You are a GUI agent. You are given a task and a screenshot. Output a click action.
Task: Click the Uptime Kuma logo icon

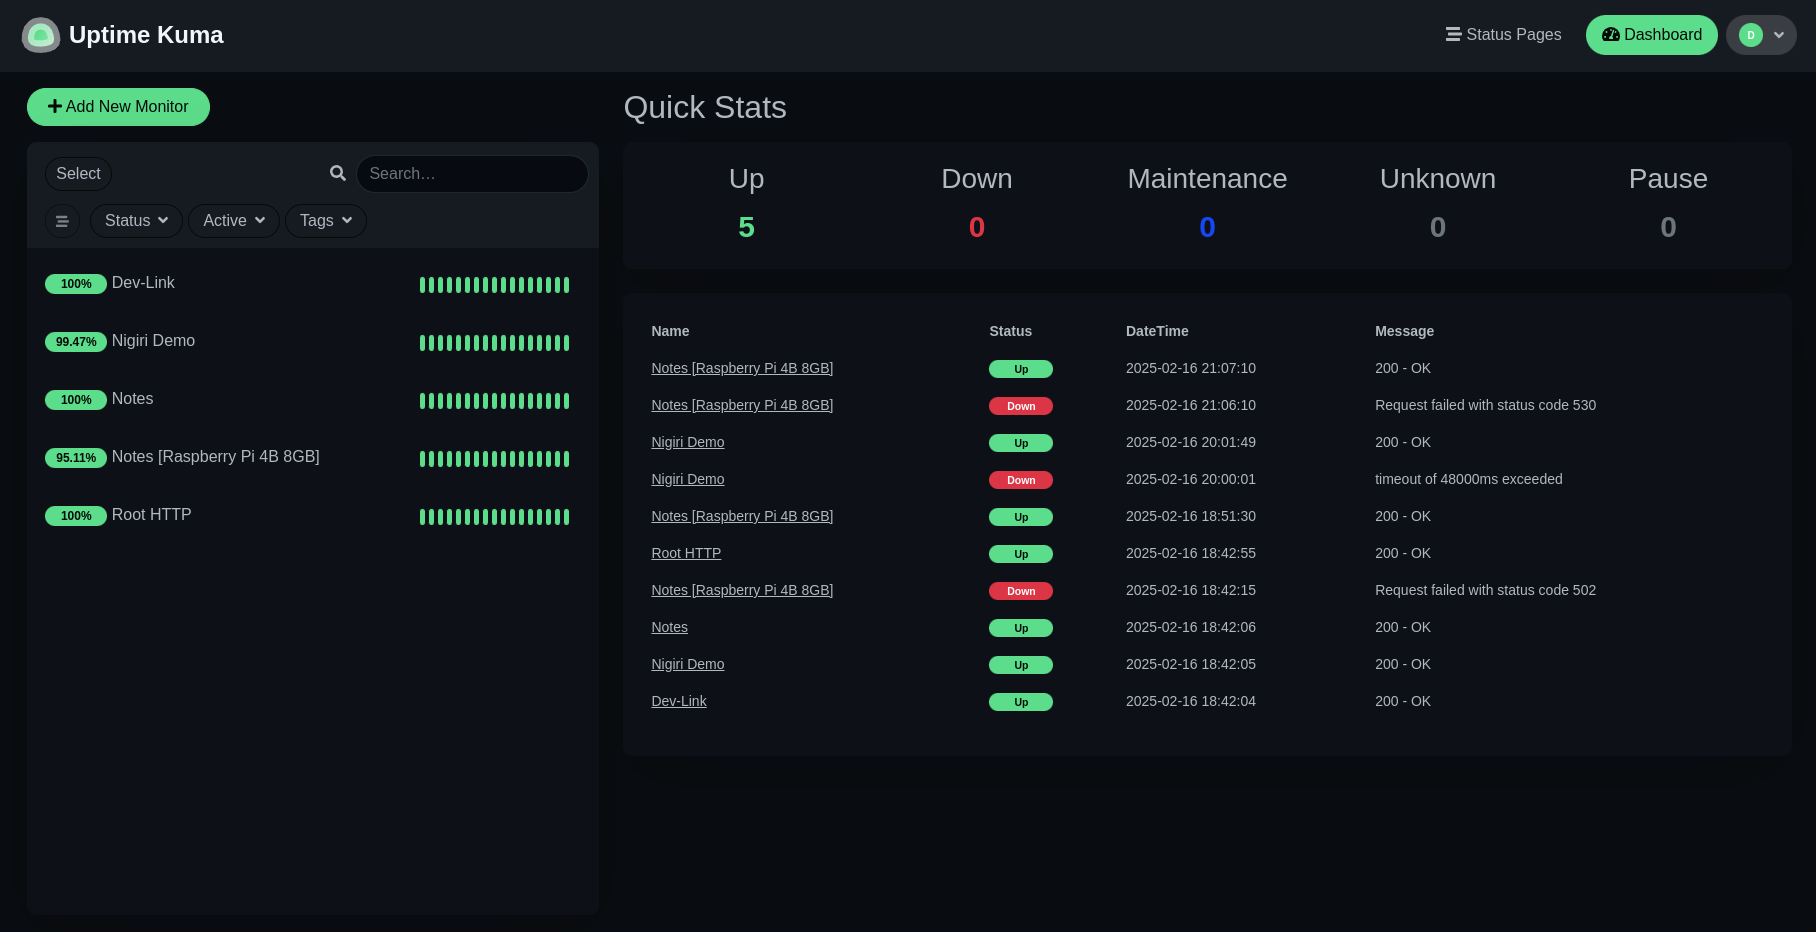click(x=41, y=35)
